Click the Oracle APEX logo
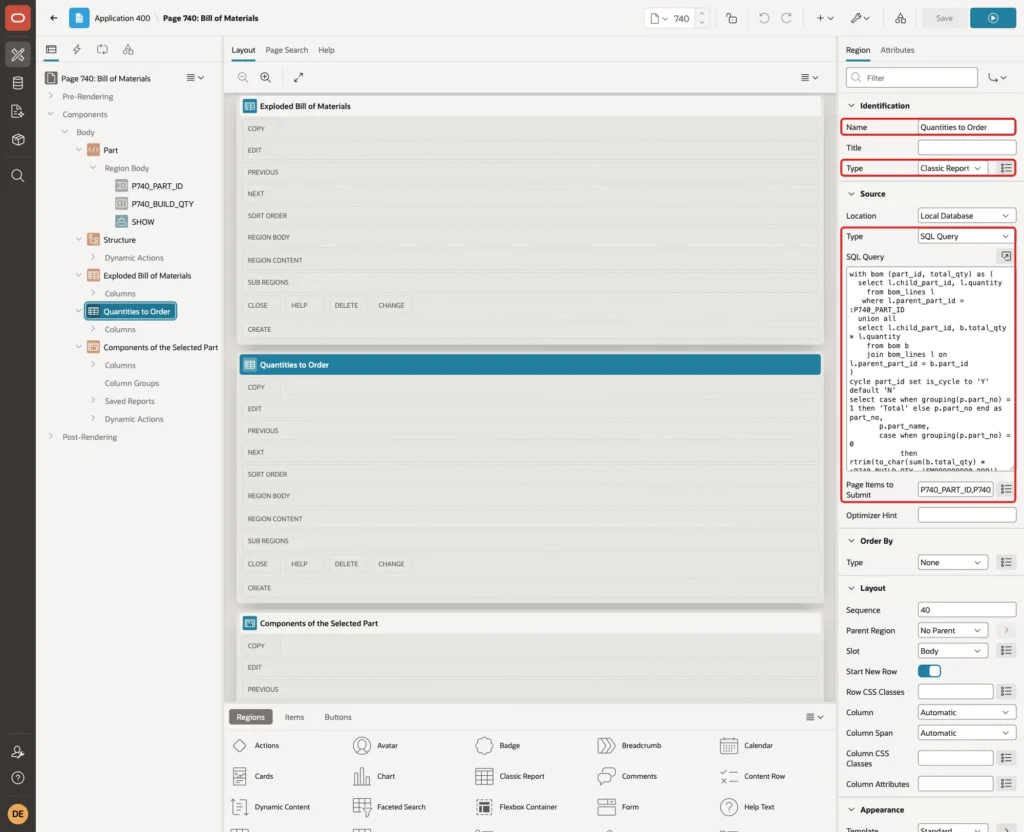This screenshot has height=832, width=1024. (x=18, y=18)
